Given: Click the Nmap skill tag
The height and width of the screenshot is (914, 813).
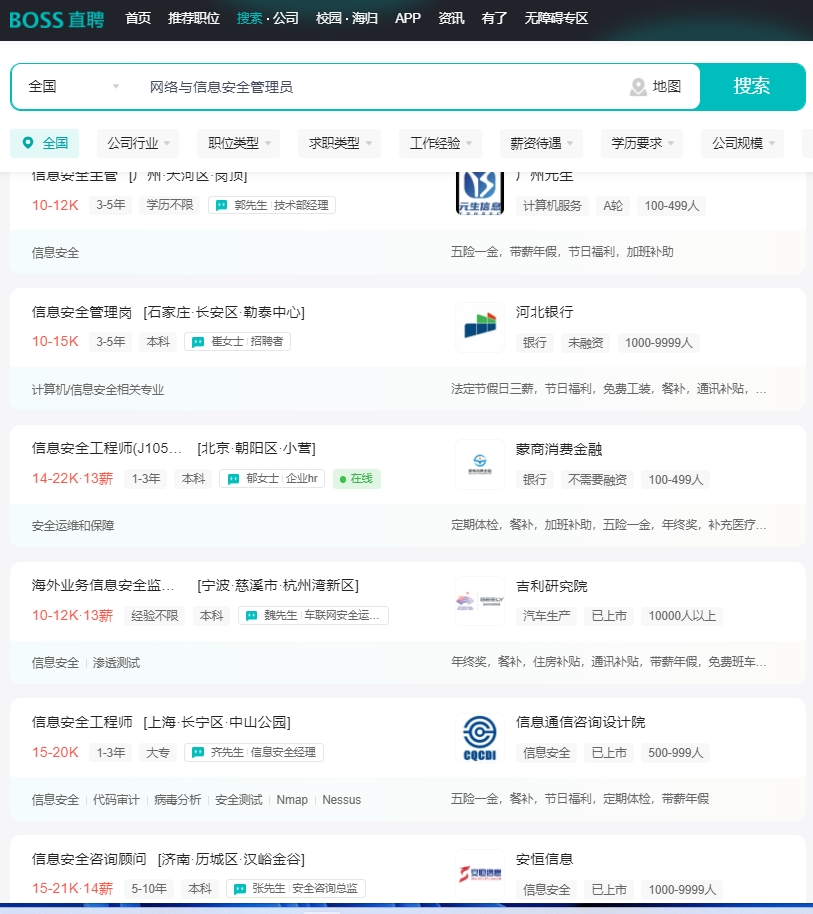Looking at the screenshot, I should point(292,800).
